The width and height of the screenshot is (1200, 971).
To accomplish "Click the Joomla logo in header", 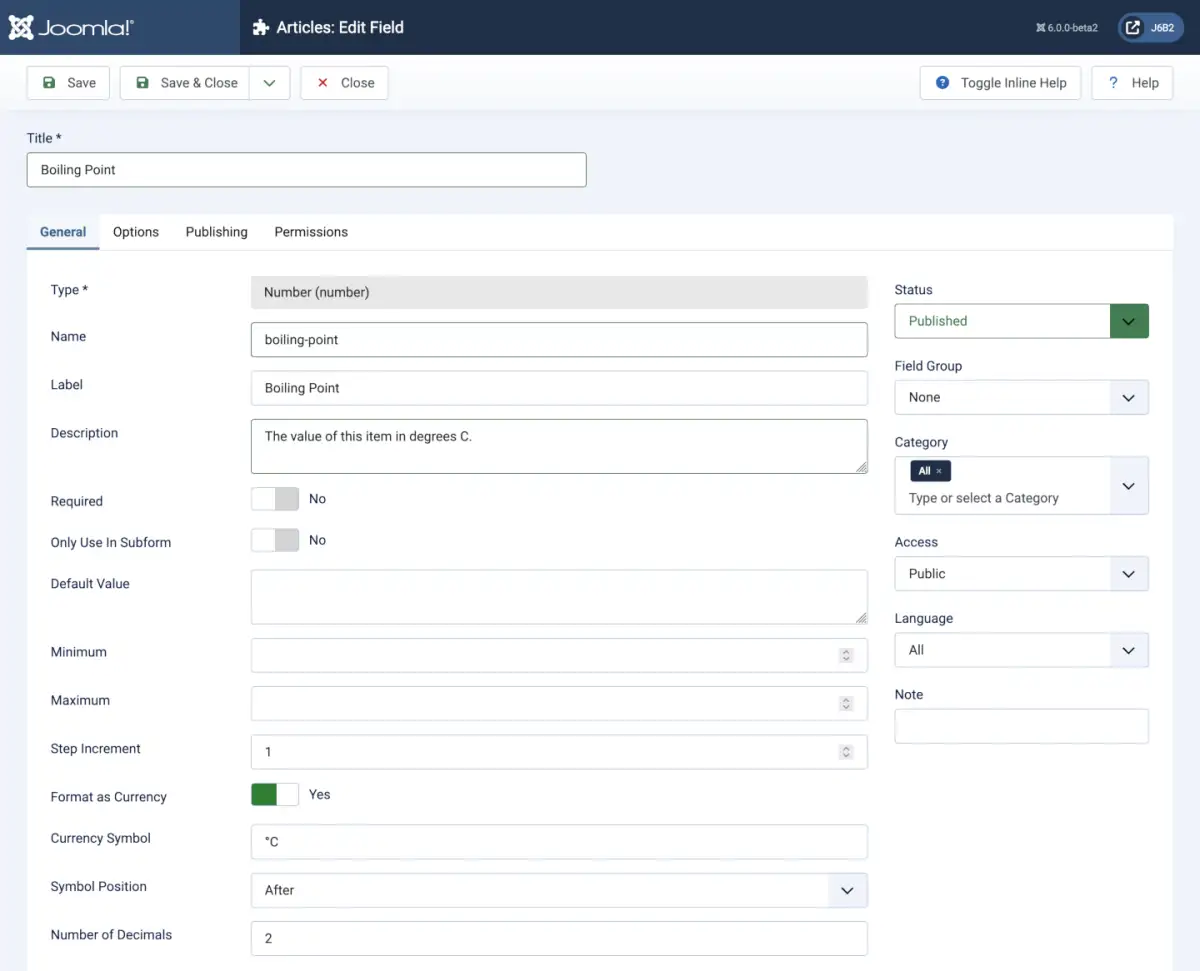I will click(x=71, y=27).
